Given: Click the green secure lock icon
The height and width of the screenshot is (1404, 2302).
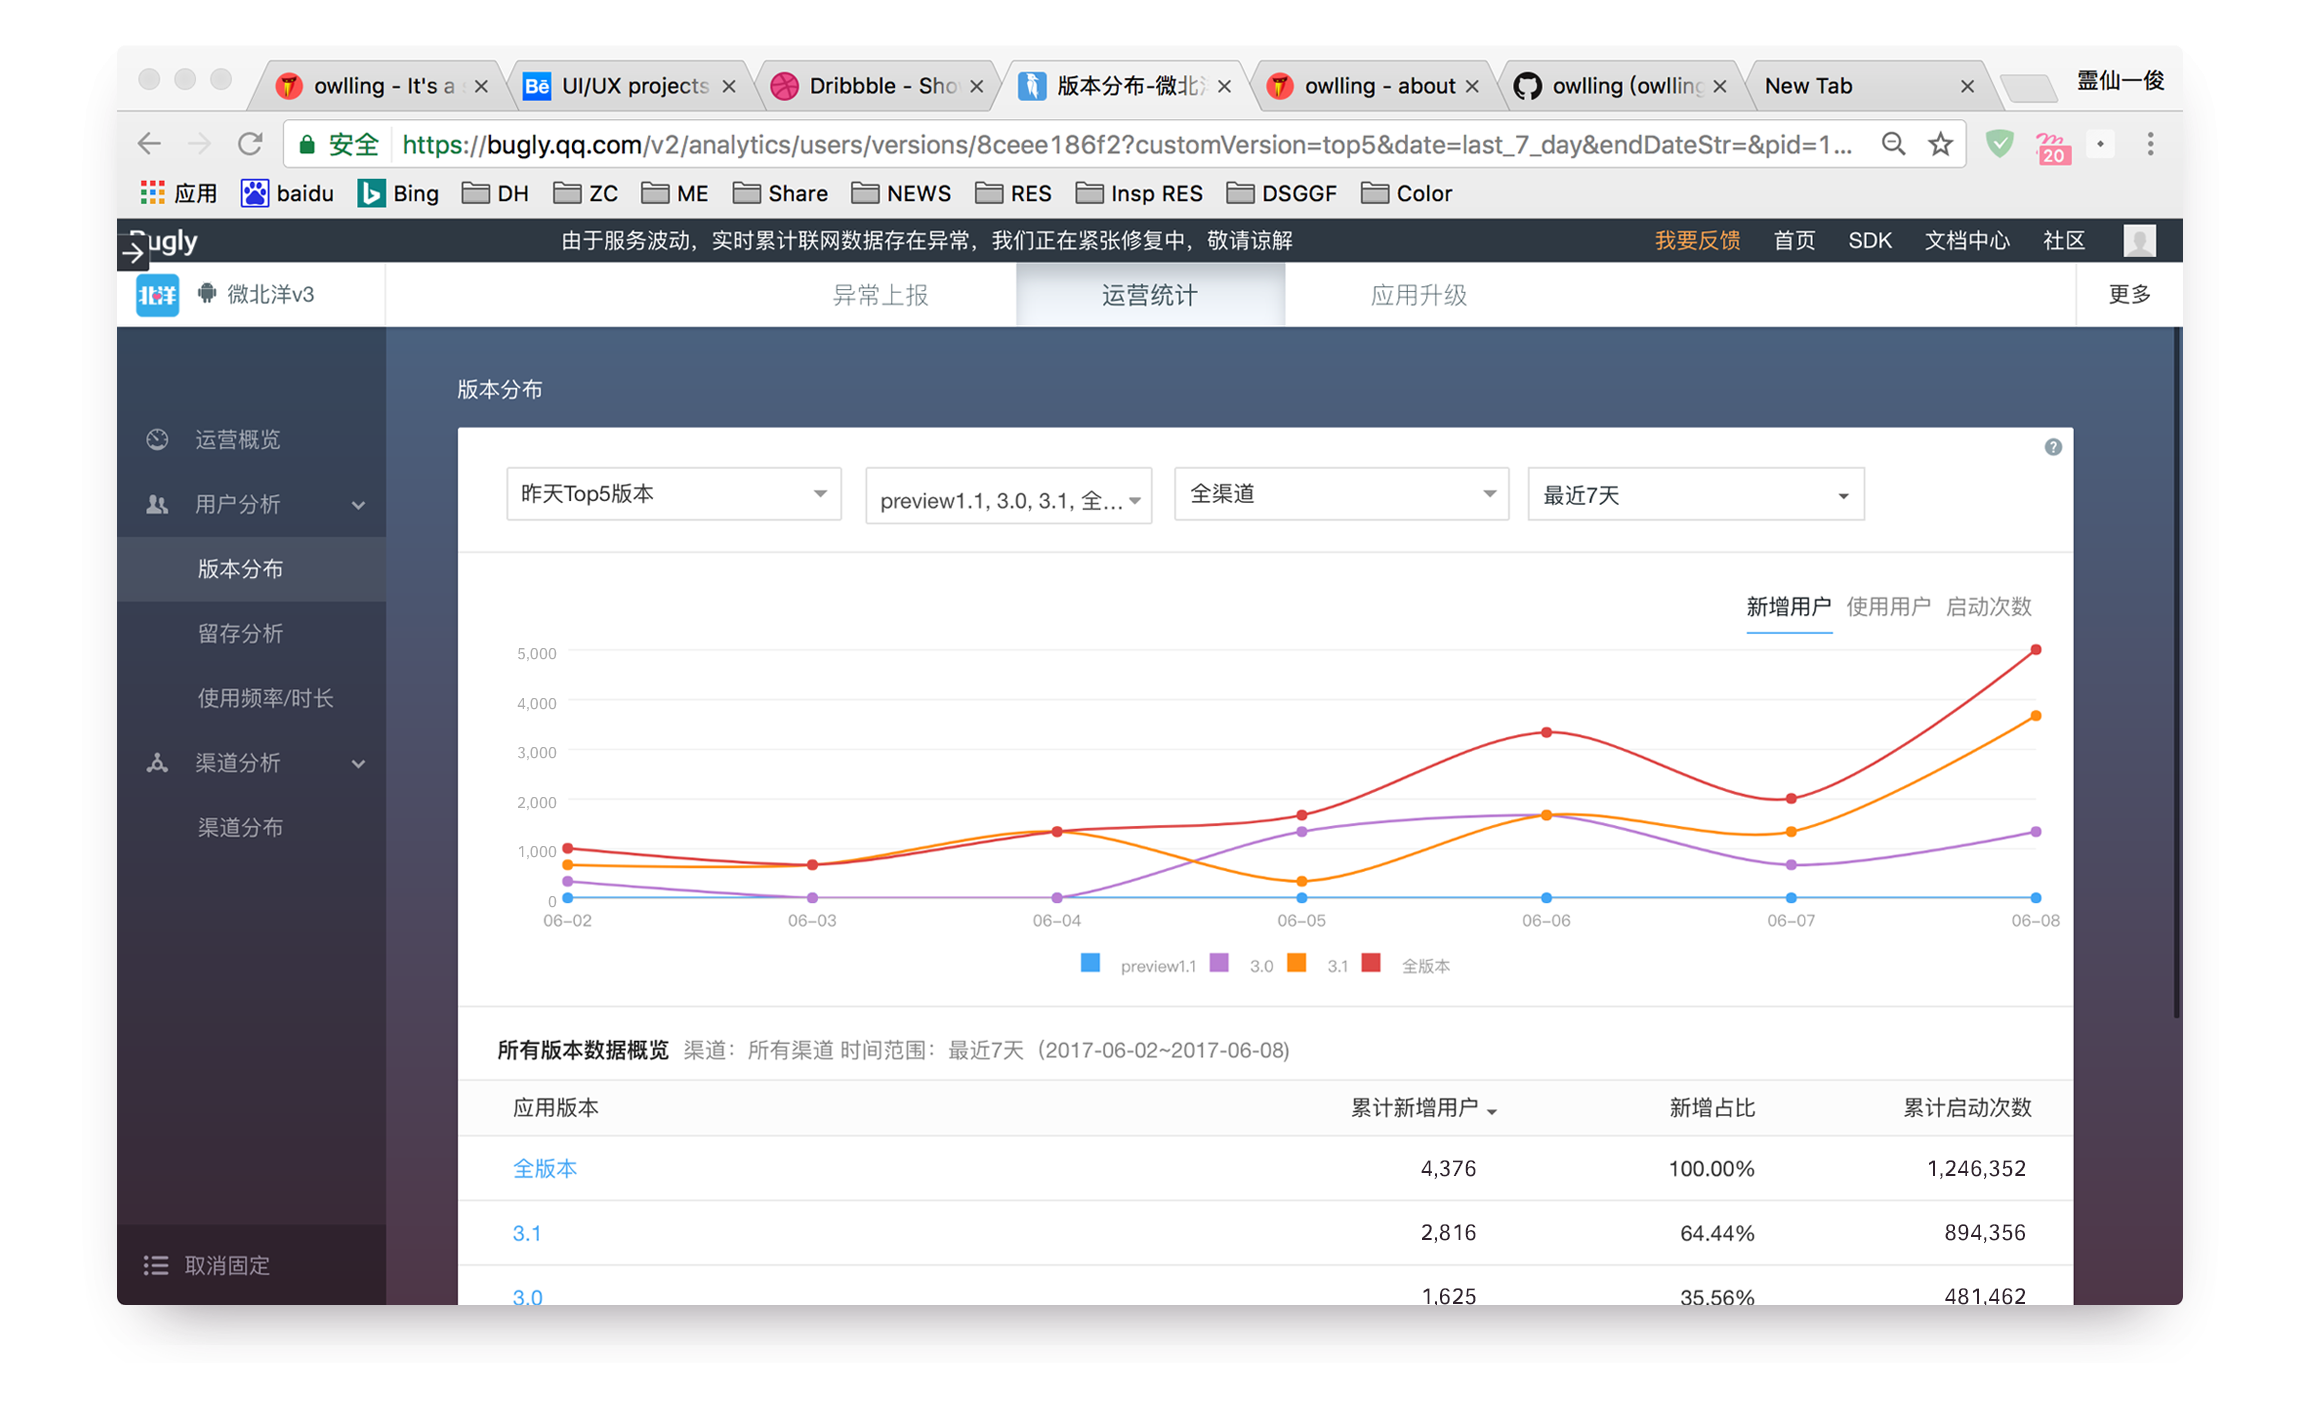Looking at the screenshot, I should coord(308,145).
